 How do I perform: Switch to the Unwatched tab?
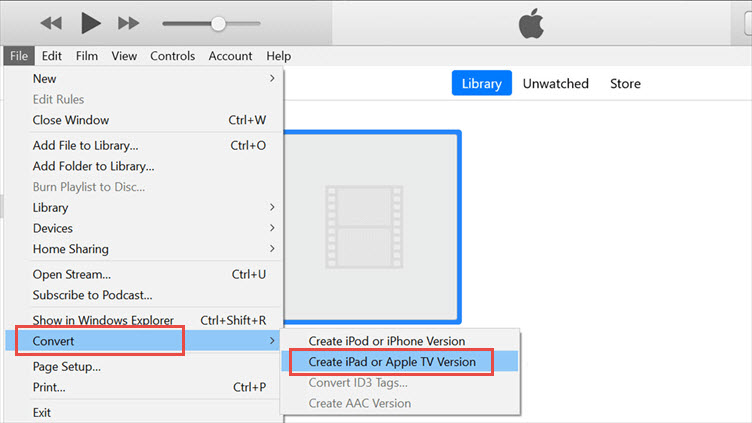(x=555, y=84)
